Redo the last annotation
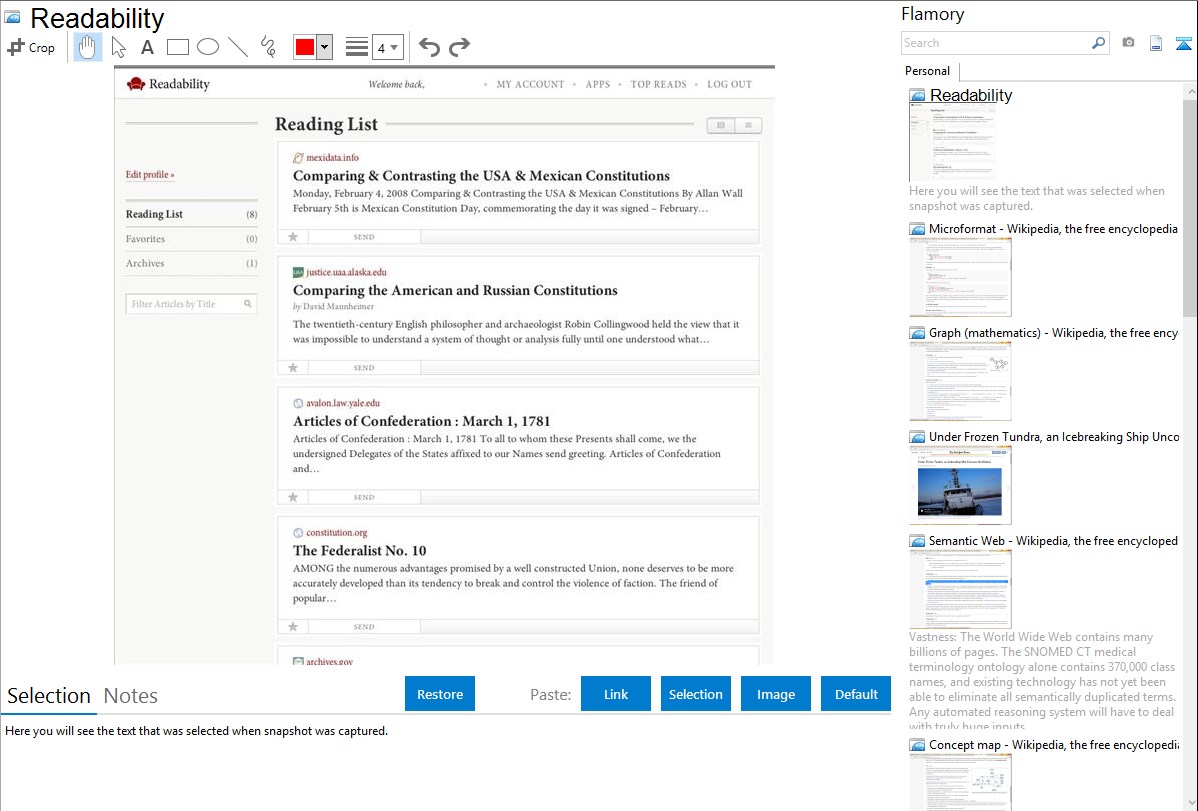Image resolution: width=1198 pixels, height=811 pixels. [x=459, y=47]
